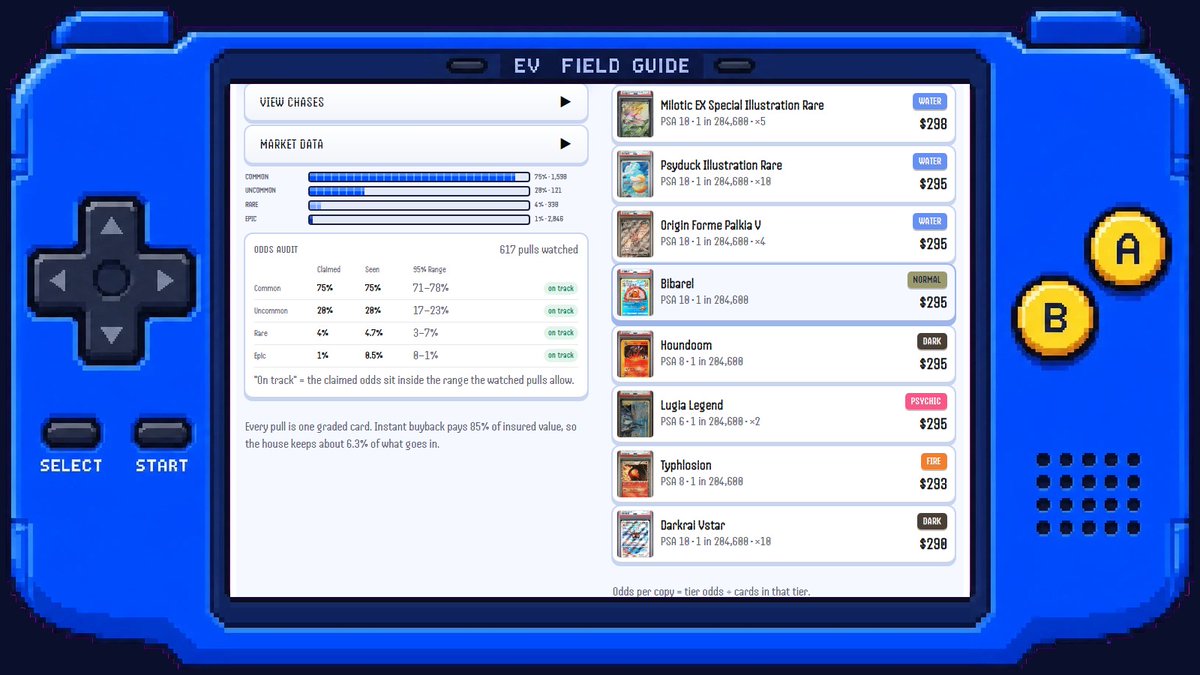Screen dimensions: 1200x675
Task: Open the Typhlosion card image
Action: pos(635,474)
